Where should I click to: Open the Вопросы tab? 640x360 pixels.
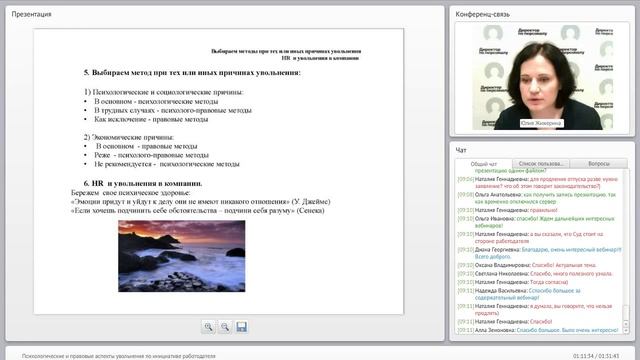[x=599, y=164]
